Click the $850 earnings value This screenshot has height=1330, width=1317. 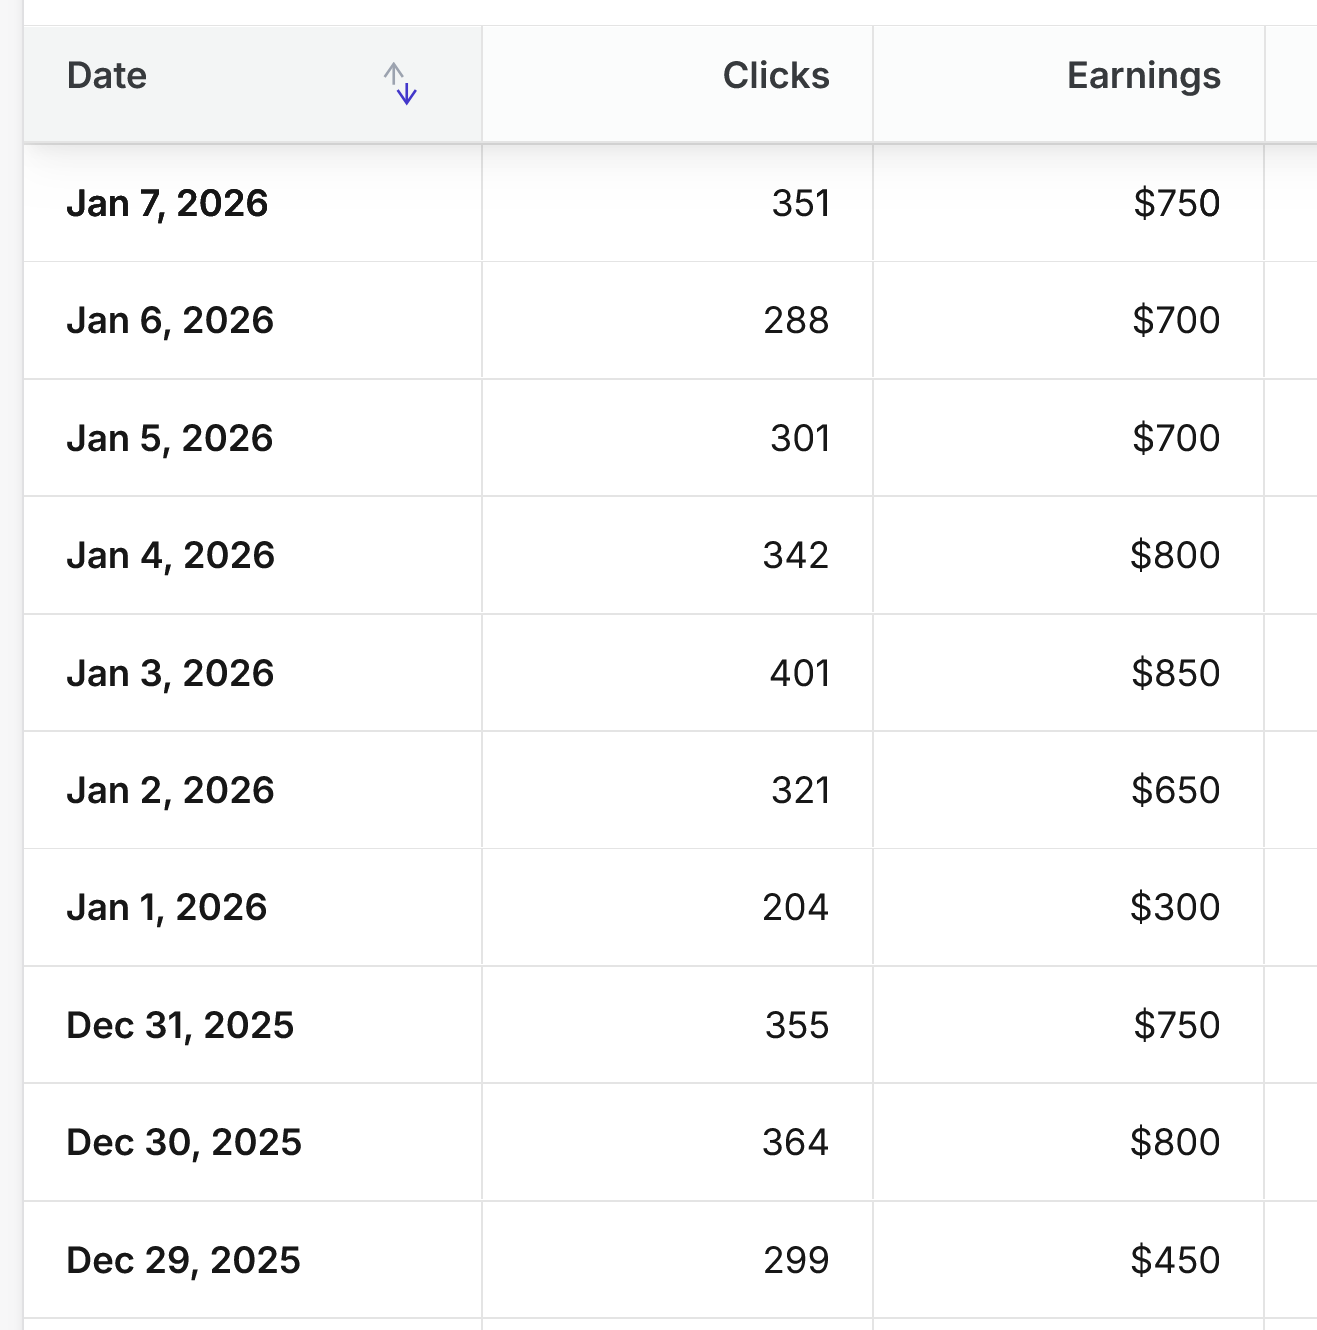[1175, 674]
